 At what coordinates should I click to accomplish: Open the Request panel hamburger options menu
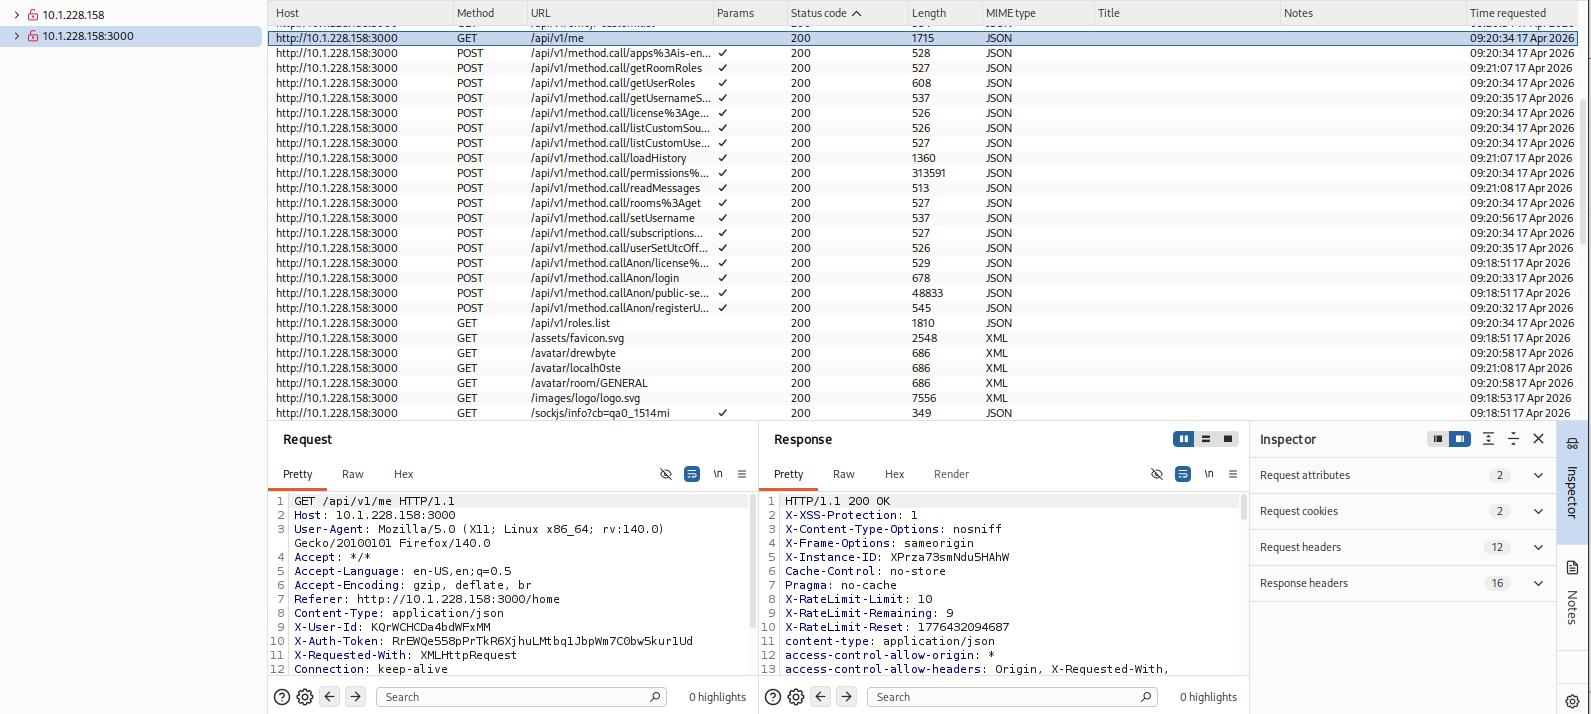[742, 474]
